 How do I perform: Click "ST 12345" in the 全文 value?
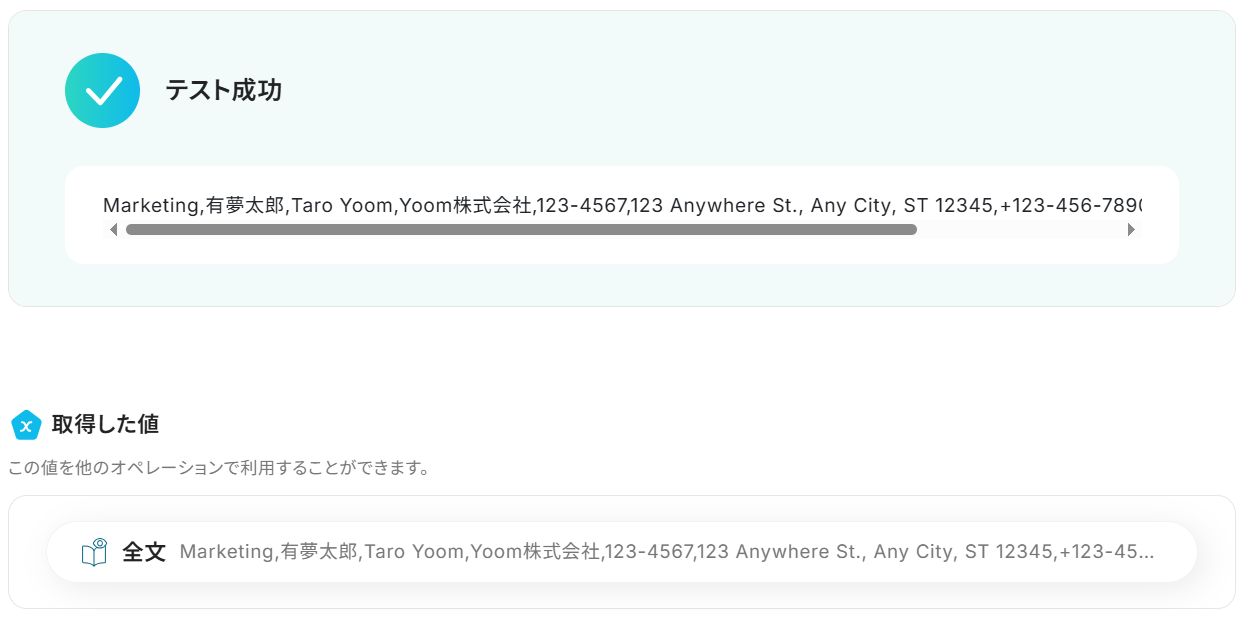click(1009, 552)
